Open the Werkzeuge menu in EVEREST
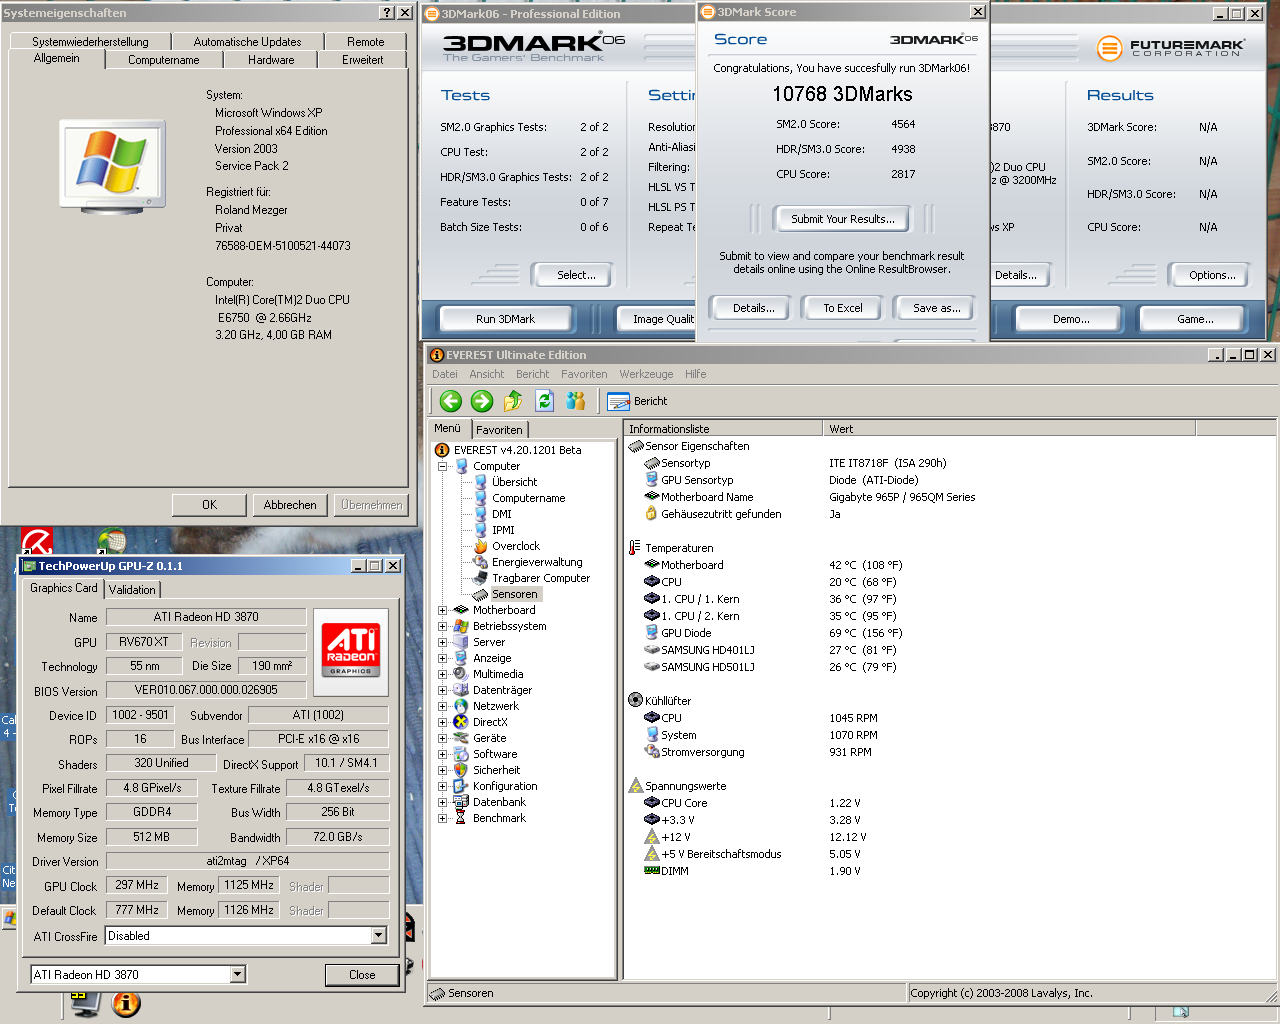The image size is (1280, 1024). pyautogui.click(x=646, y=374)
